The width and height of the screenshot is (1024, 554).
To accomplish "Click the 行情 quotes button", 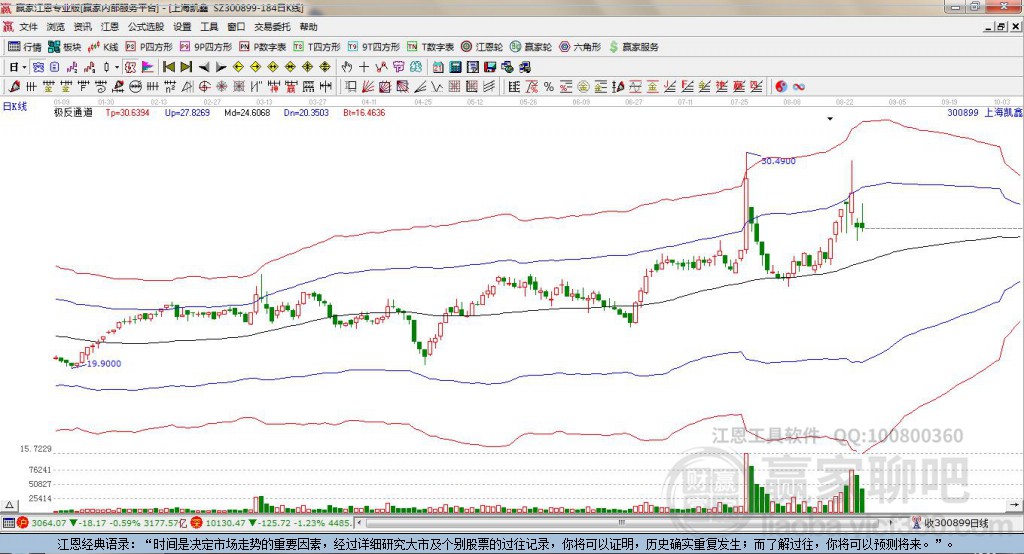I will click(25, 47).
